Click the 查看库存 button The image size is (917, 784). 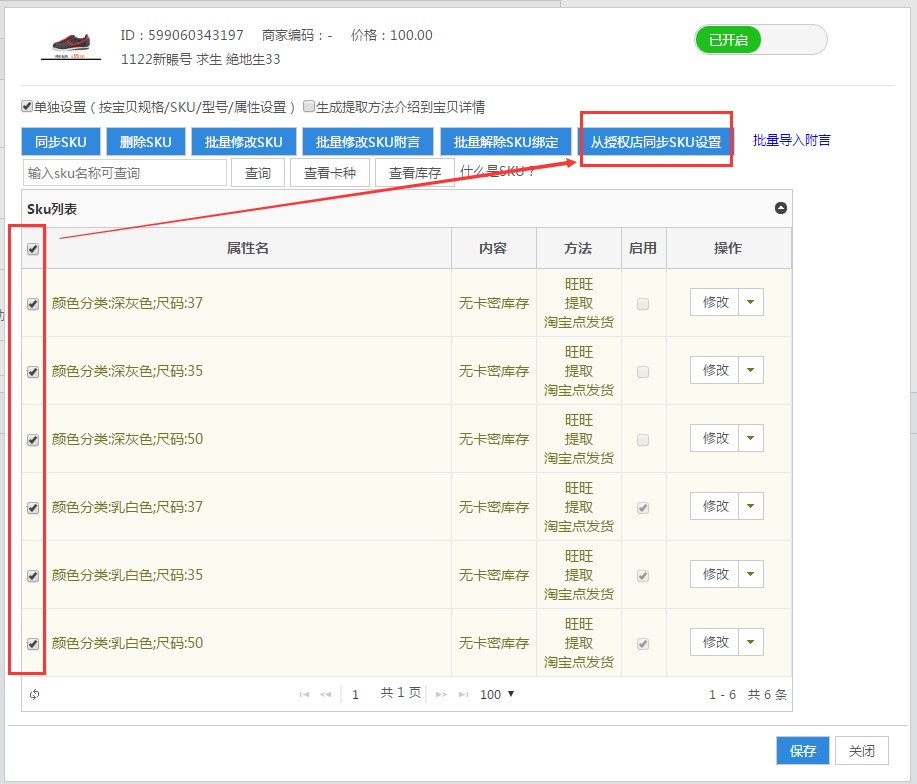click(414, 173)
